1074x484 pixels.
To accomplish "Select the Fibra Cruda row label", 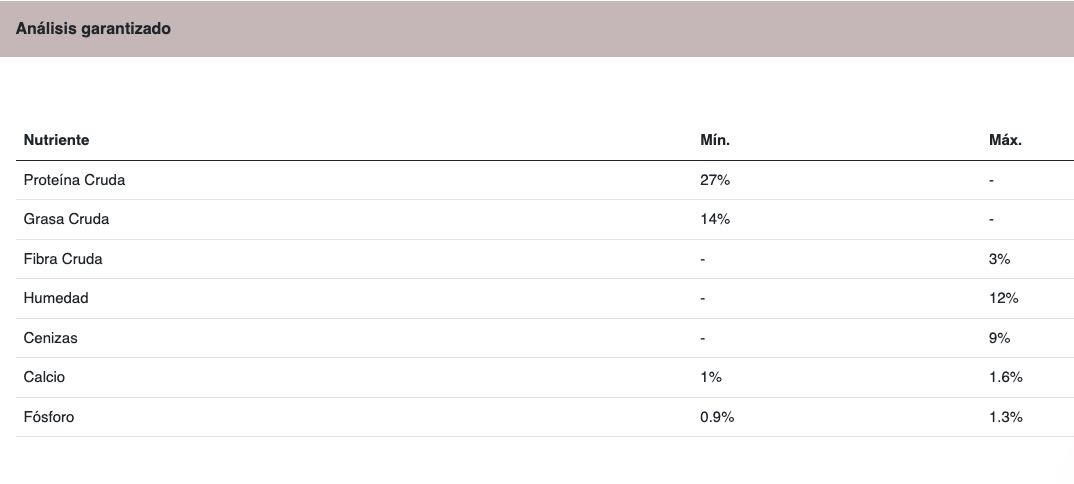I will pos(63,259).
